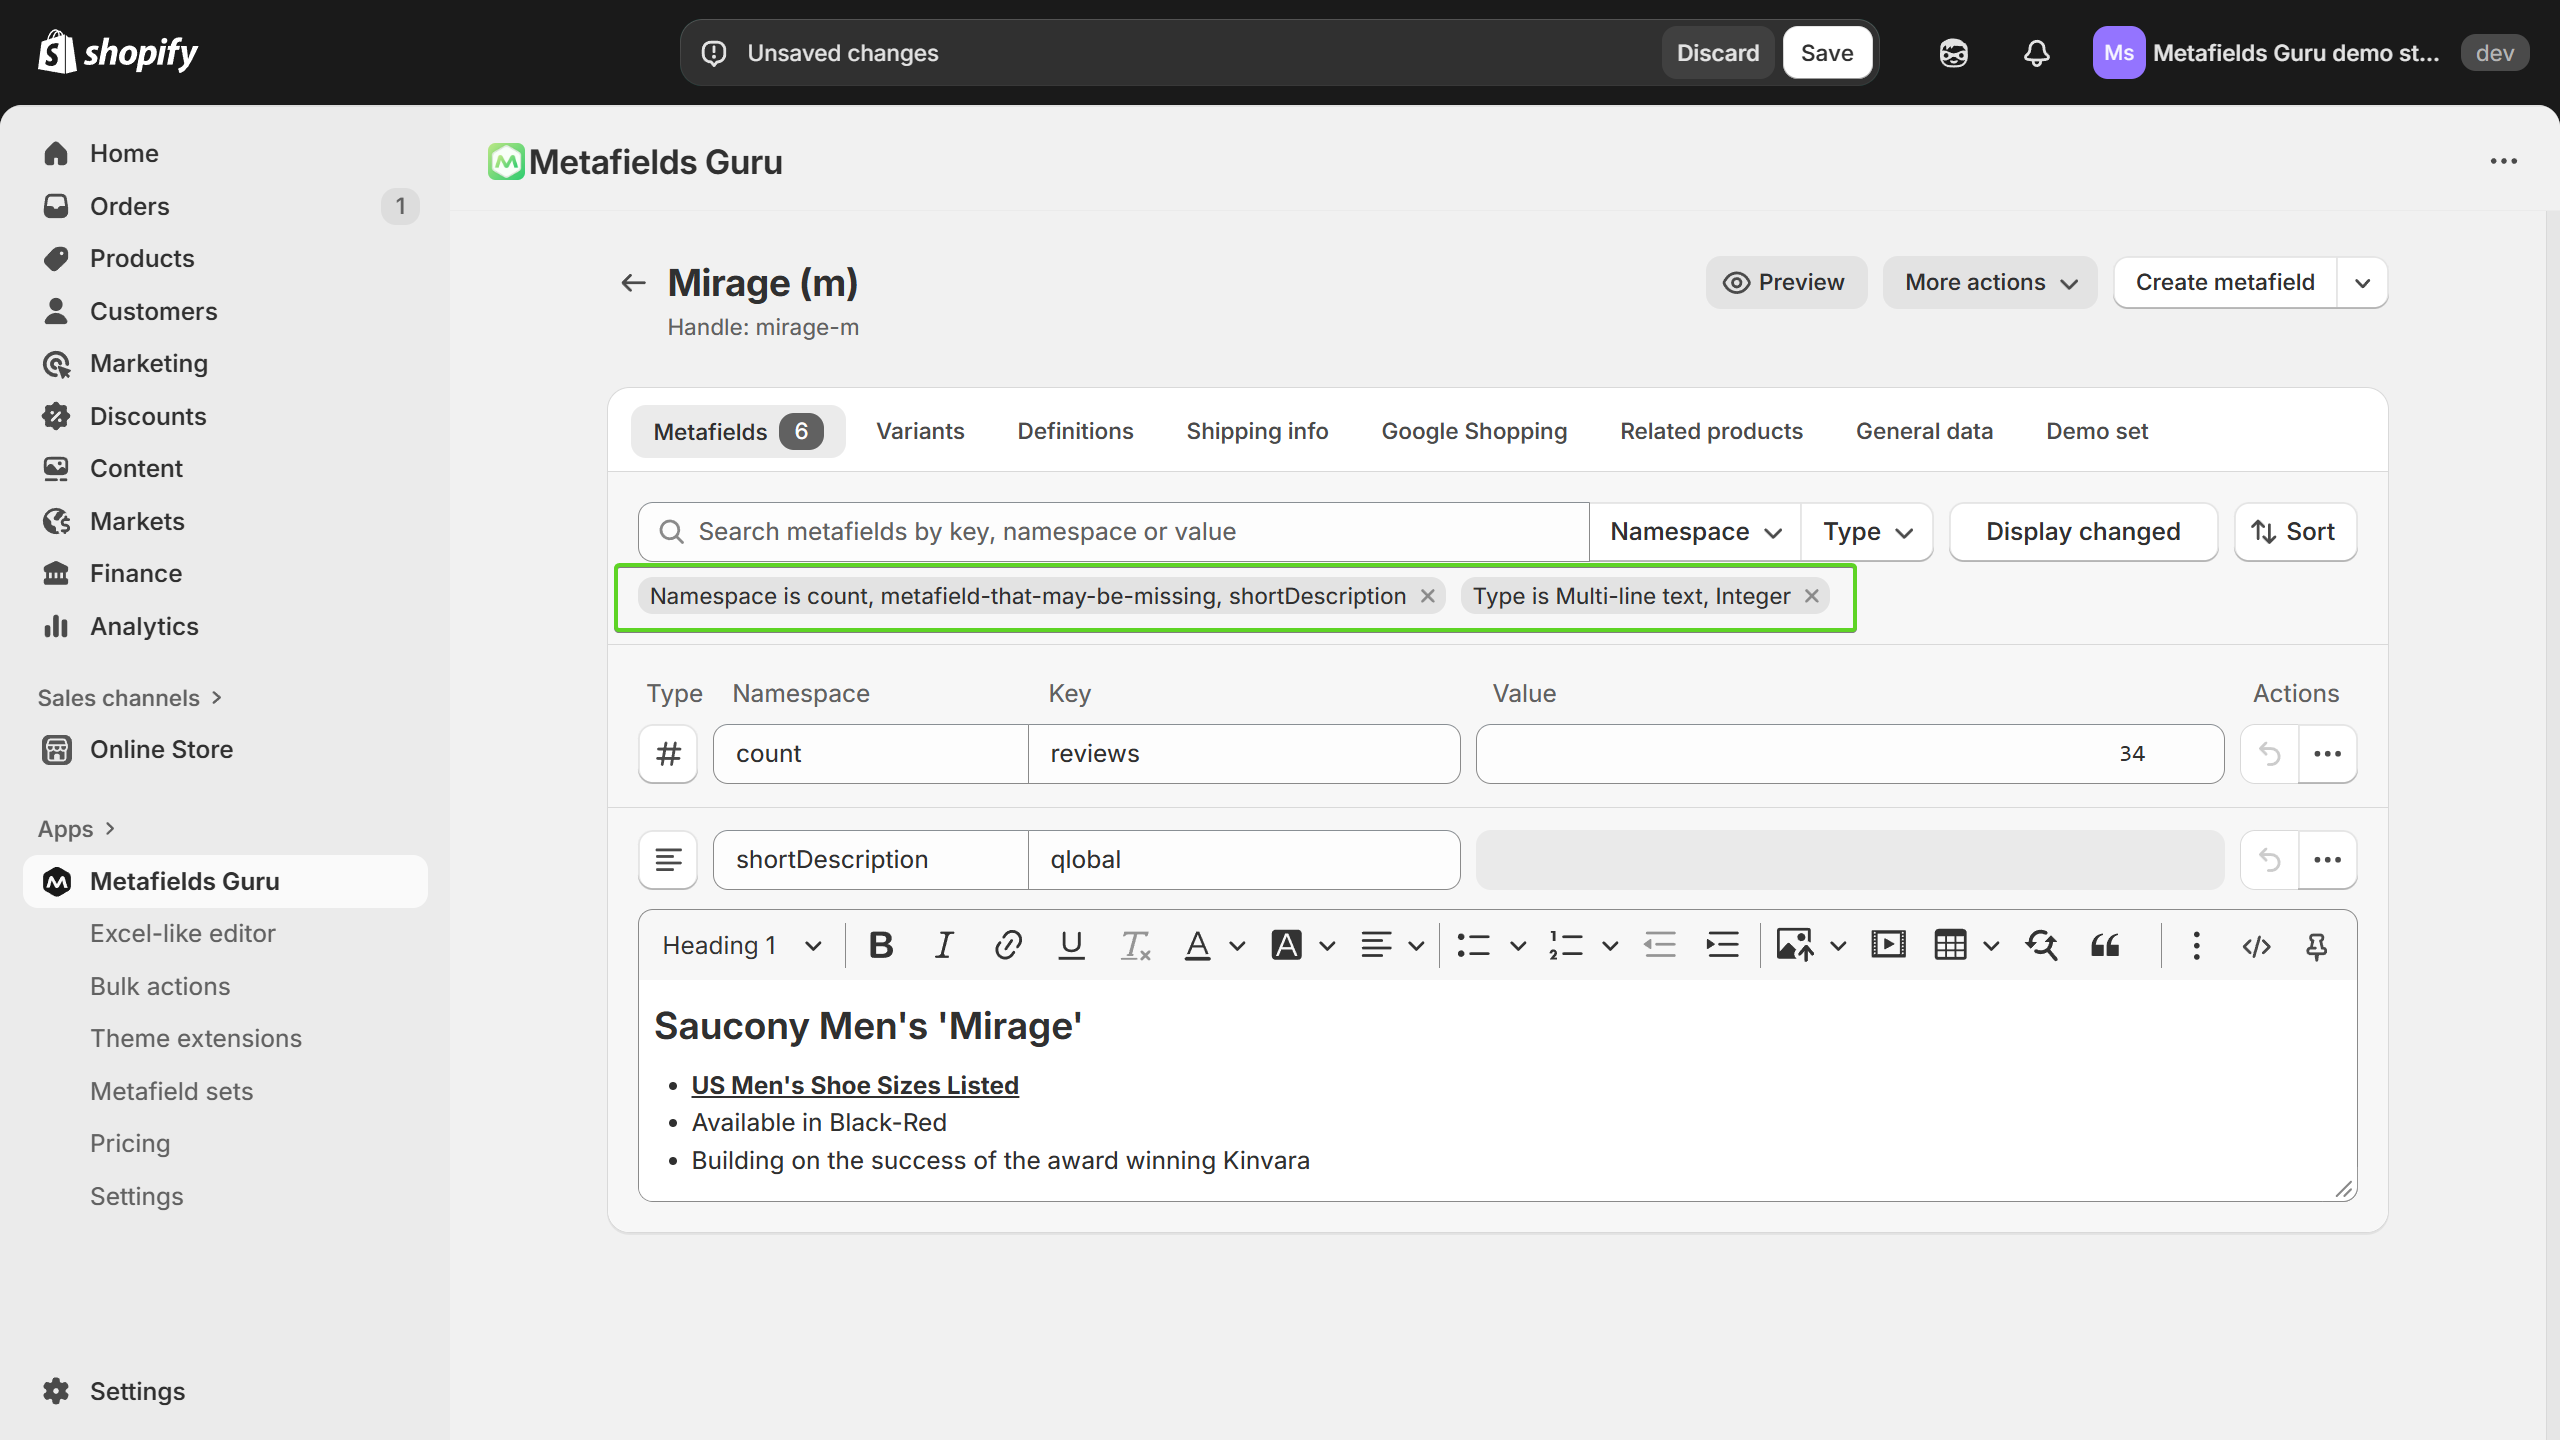Toggle bold formatting in the editor
The width and height of the screenshot is (2560, 1440).
tap(880, 945)
